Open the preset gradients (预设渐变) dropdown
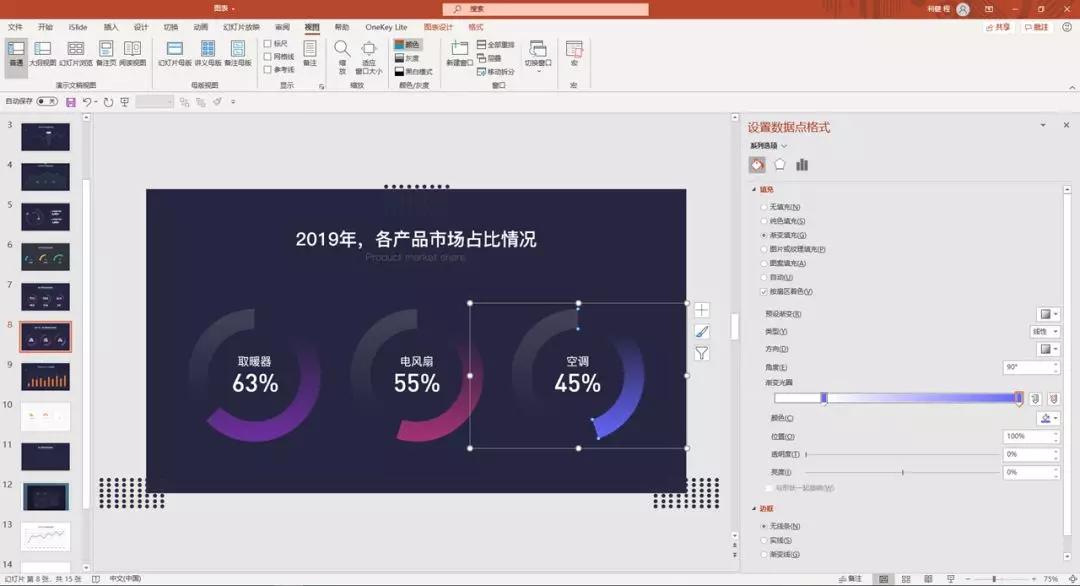1080x586 pixels. click(1050, 314)
